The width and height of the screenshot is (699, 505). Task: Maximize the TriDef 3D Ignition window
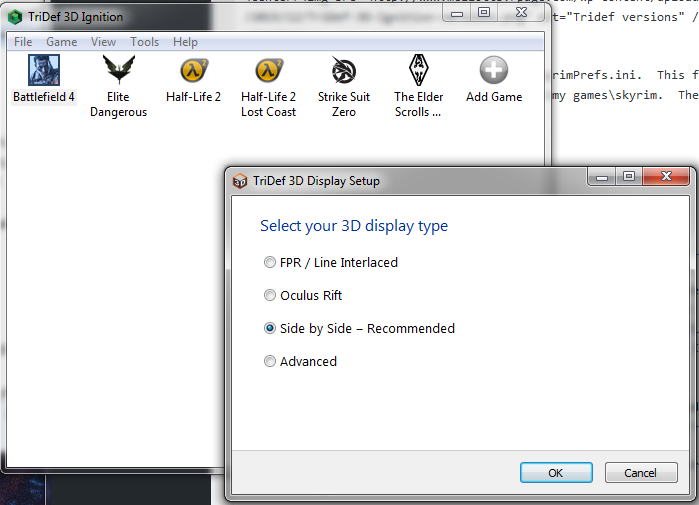[x=484, y=13]
